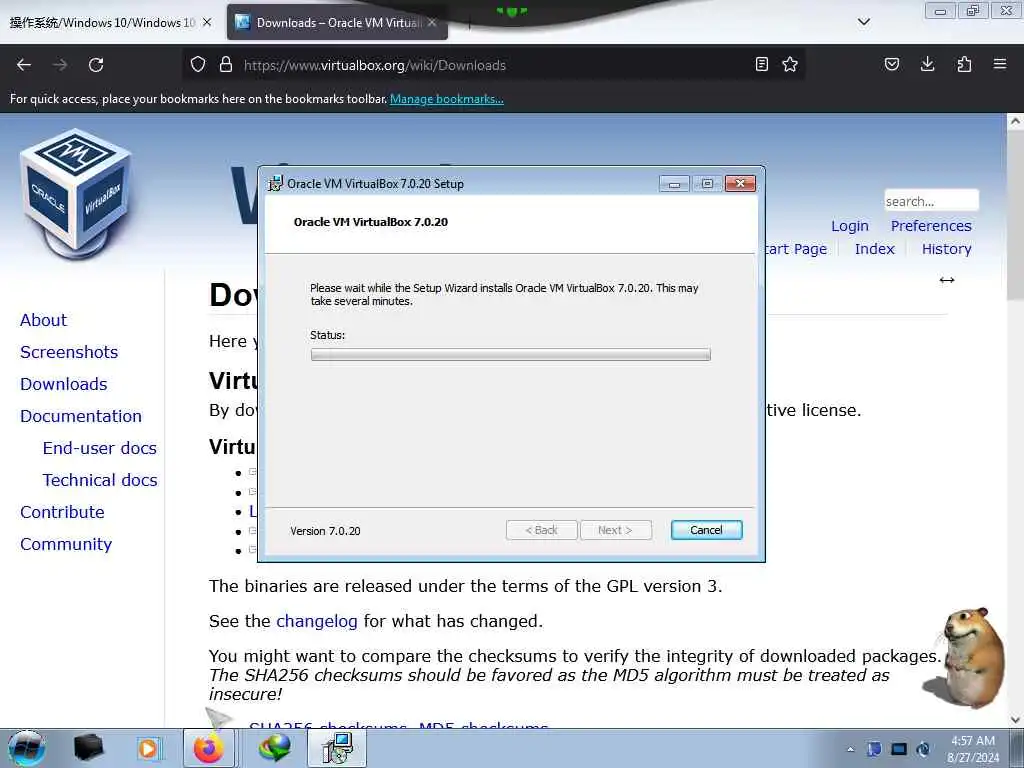Click the tray flag action center icon

point(874,749)
